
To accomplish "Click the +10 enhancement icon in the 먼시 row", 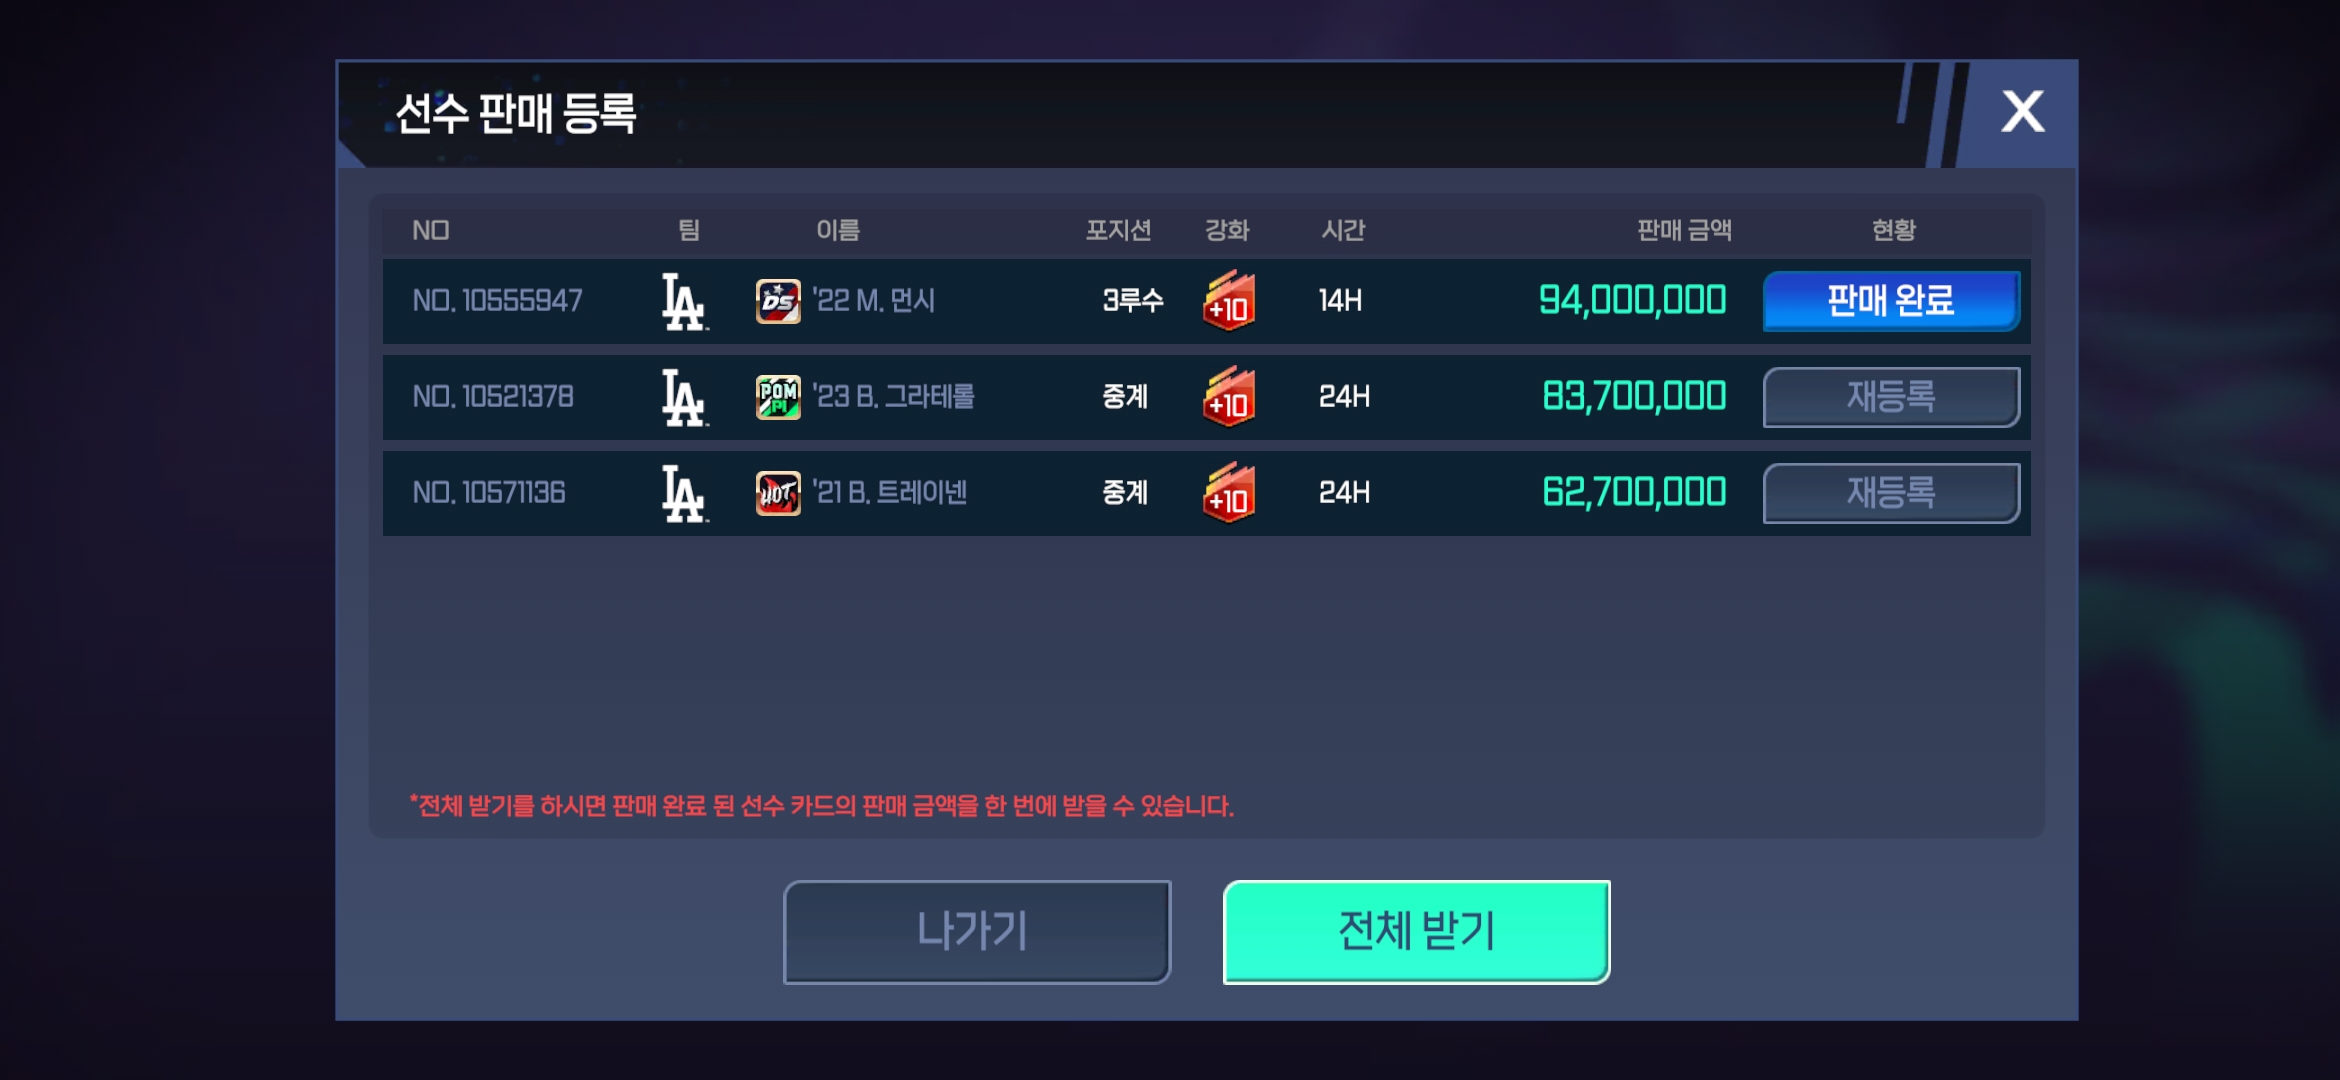I will 1229,301.
